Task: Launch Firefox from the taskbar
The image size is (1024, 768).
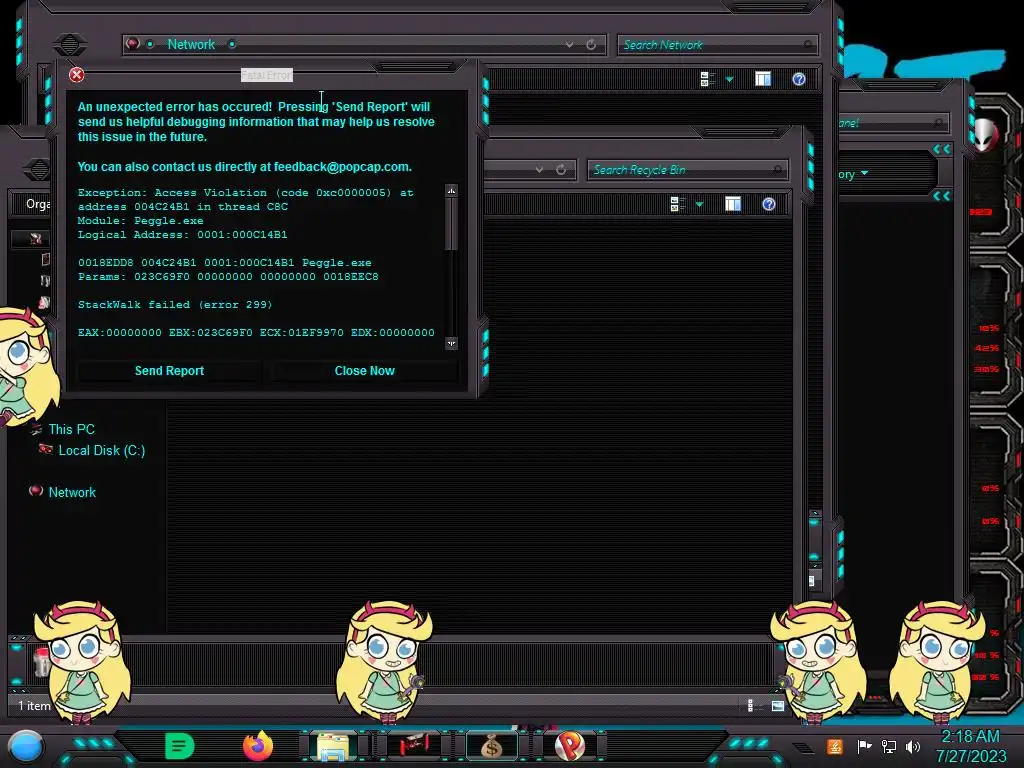Action: (258, 746)
